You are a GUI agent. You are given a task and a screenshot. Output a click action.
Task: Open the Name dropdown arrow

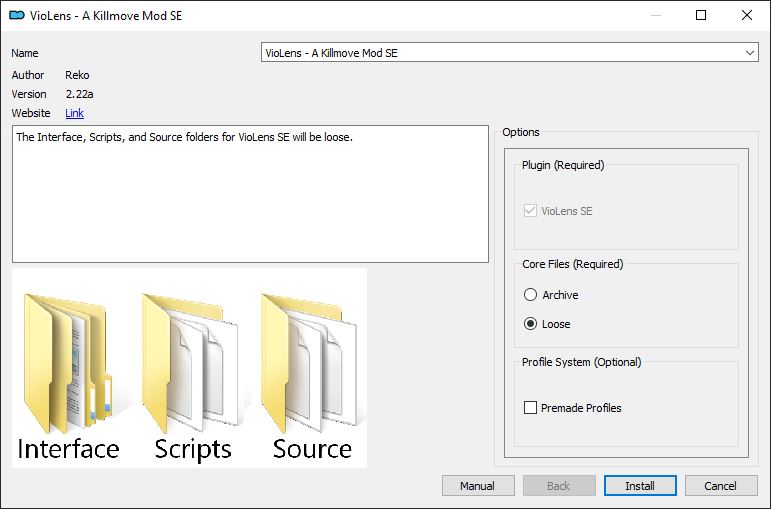pyautogui.click(x=750, y=53)
